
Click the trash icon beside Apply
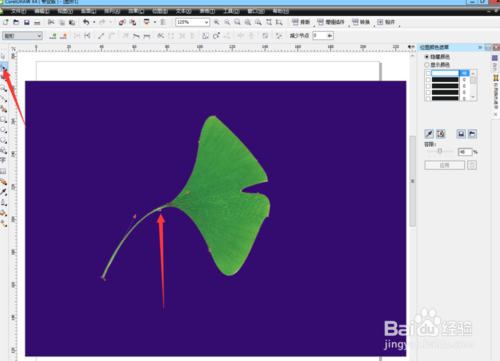coord(472,165)
